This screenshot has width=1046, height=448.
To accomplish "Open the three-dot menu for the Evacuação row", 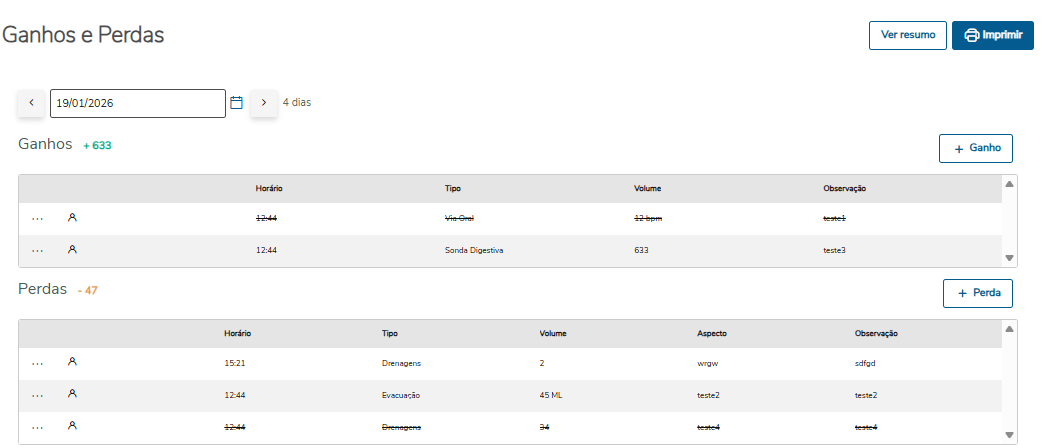I will [x=38, y=395].
